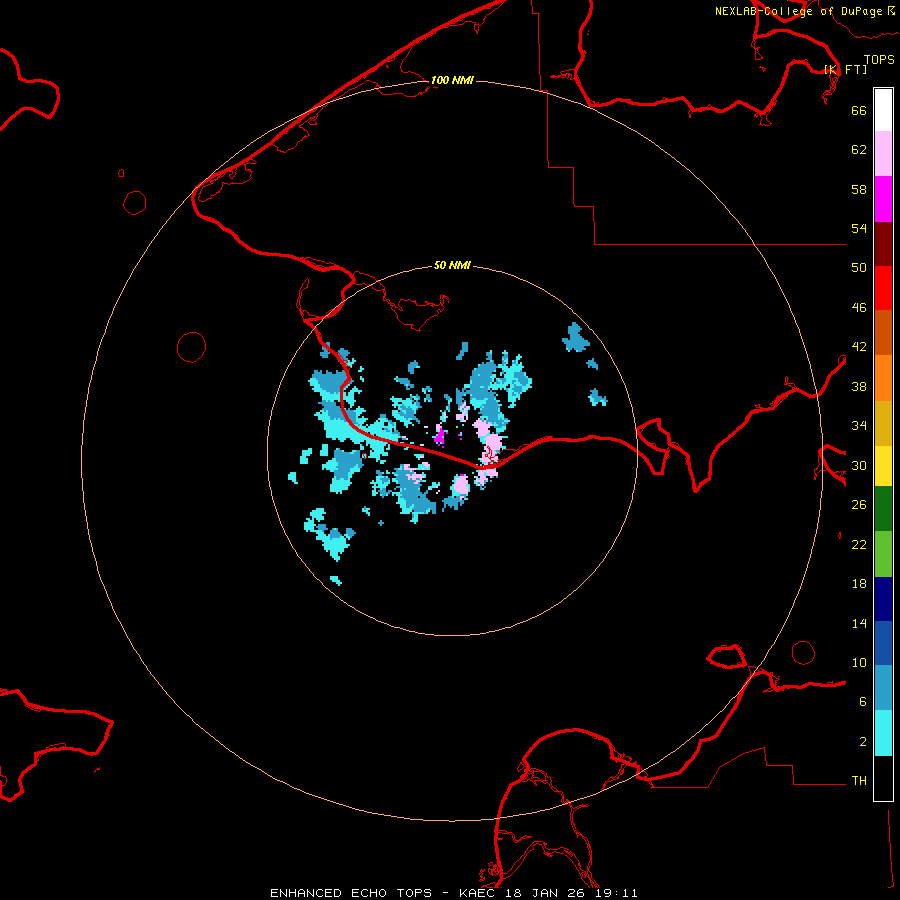Click the navy blue legend swatch
The height and width of the screenshot is (900, 900).
pyautogui.click(x=883, y=599)
